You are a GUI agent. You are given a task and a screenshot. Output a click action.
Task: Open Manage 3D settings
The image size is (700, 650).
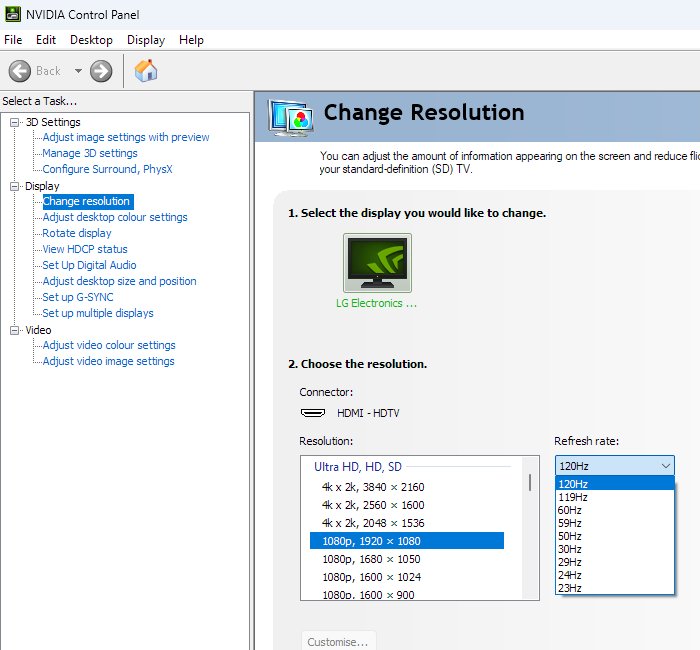[90, 153]
